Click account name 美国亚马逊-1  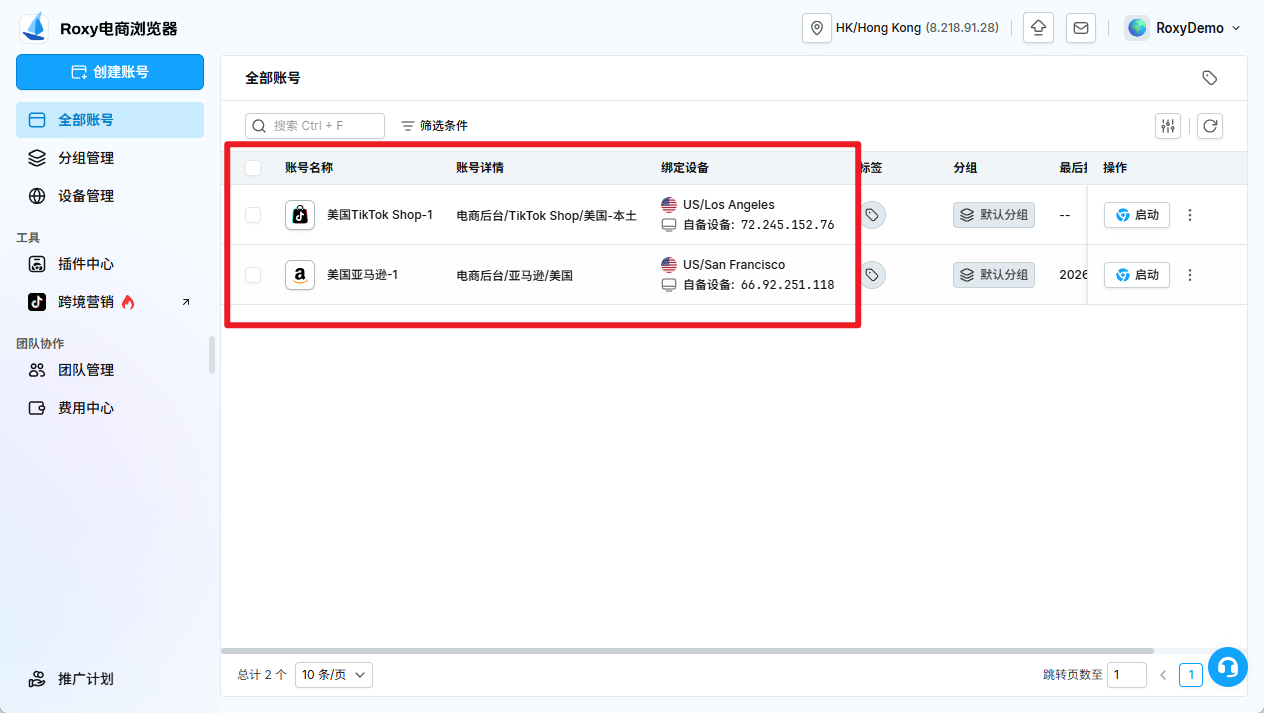click(x=363, y=275)
